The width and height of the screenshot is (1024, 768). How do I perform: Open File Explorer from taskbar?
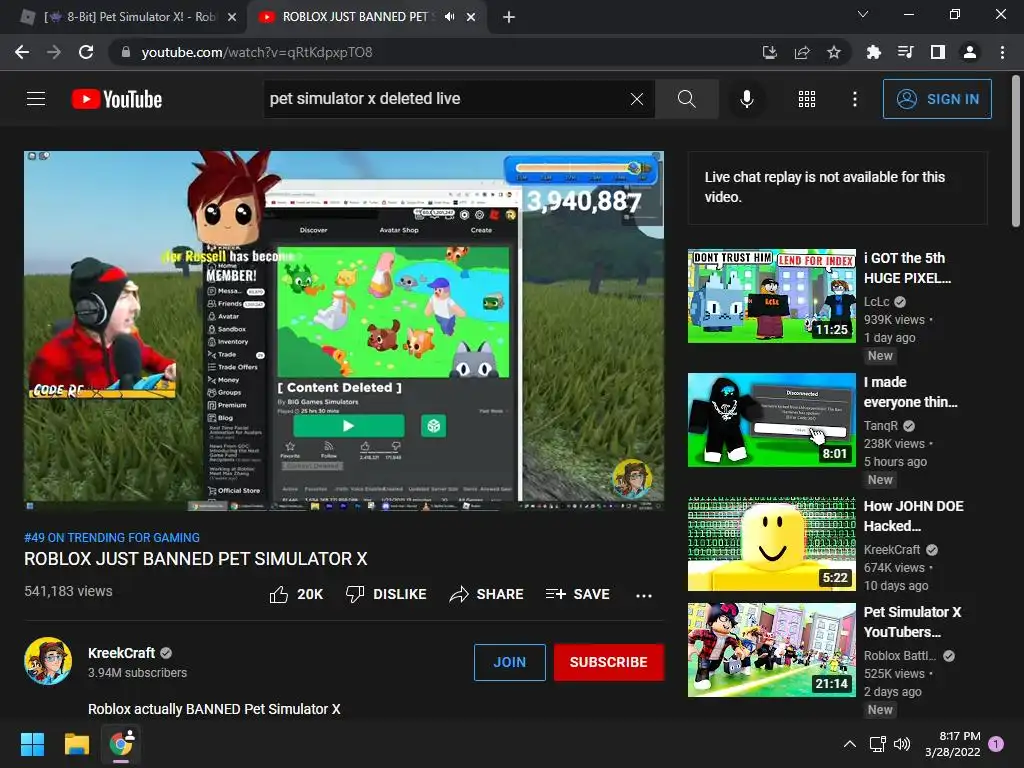tap(76, 744)
